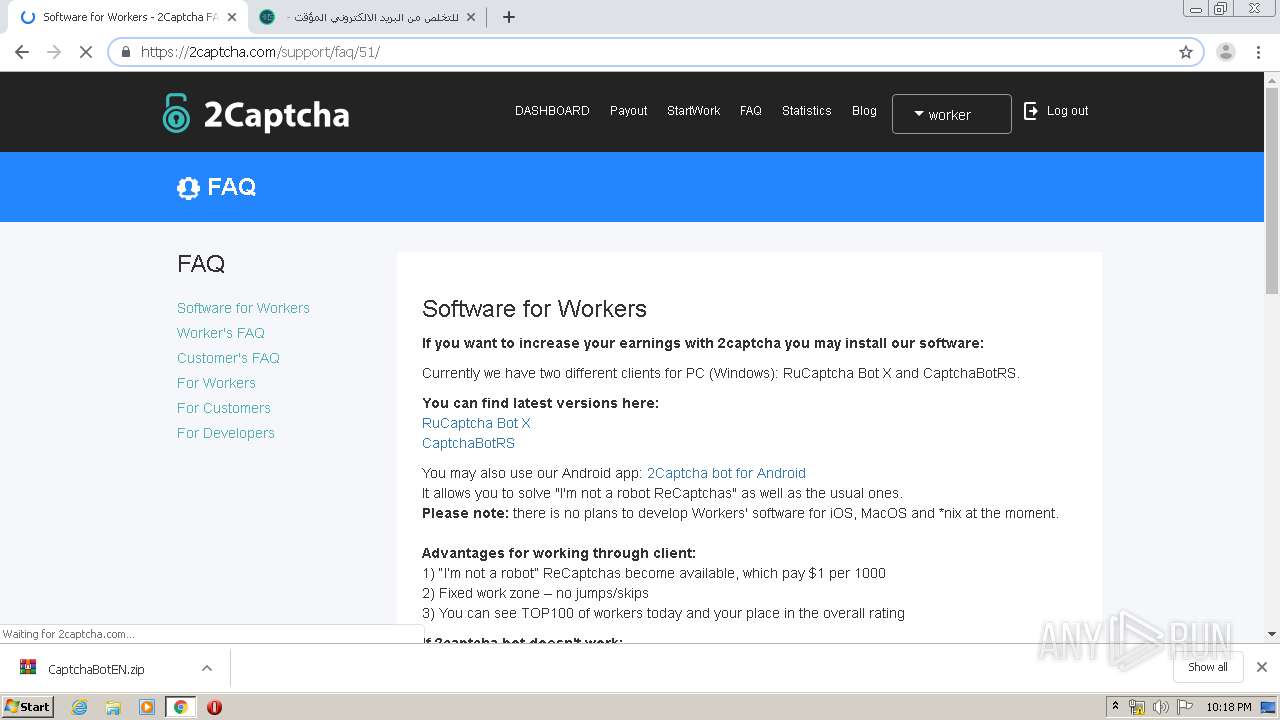Viewport: 1280px width, 720px height.
Task: Open the CaptchaBotEN.zip file icon
Action: tap(28, 668)
